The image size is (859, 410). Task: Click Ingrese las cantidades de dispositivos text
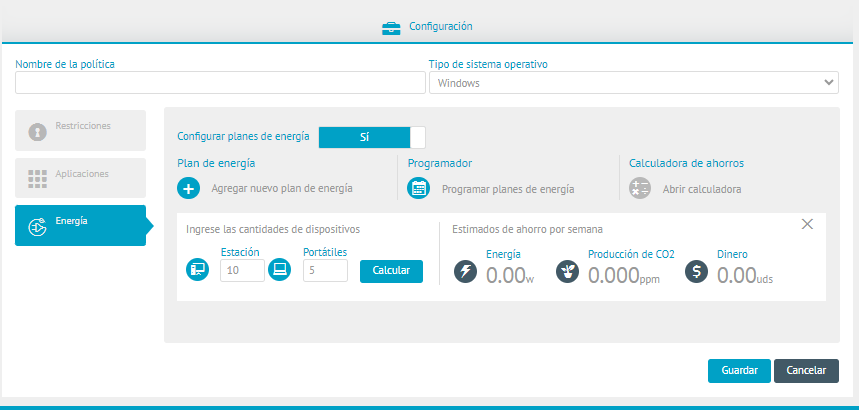point(273,229)
